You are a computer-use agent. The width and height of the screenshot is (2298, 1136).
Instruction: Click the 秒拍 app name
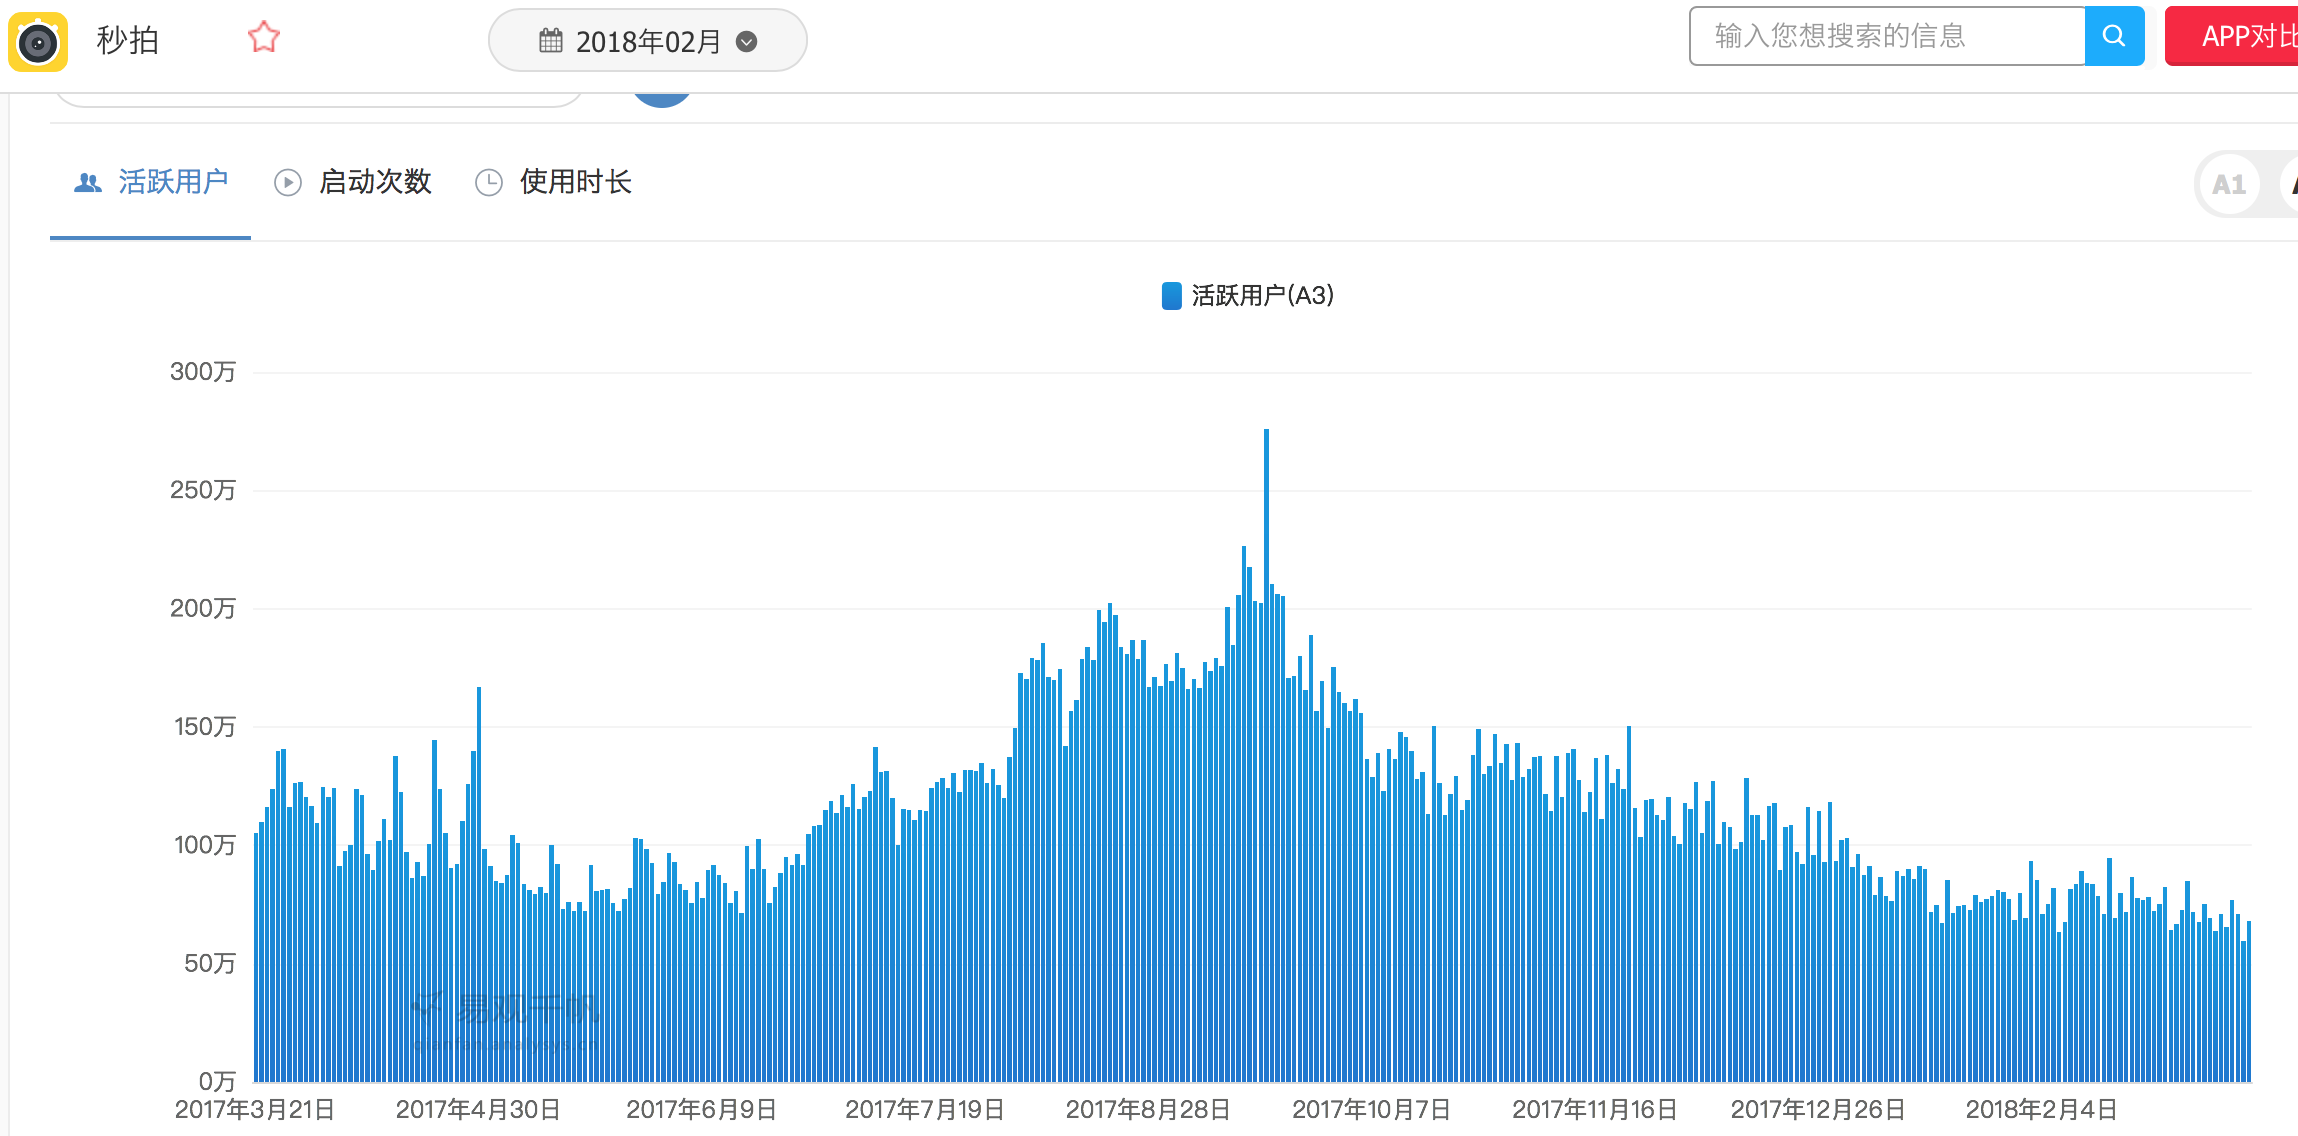[128, 40]
